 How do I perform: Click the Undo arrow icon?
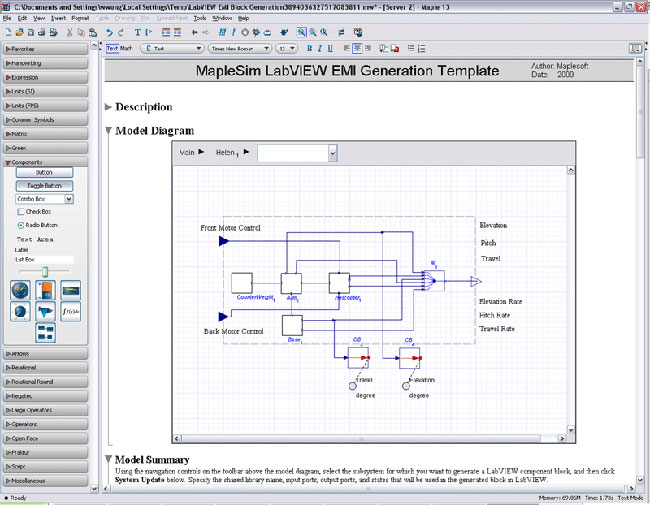tap(109, 32)
